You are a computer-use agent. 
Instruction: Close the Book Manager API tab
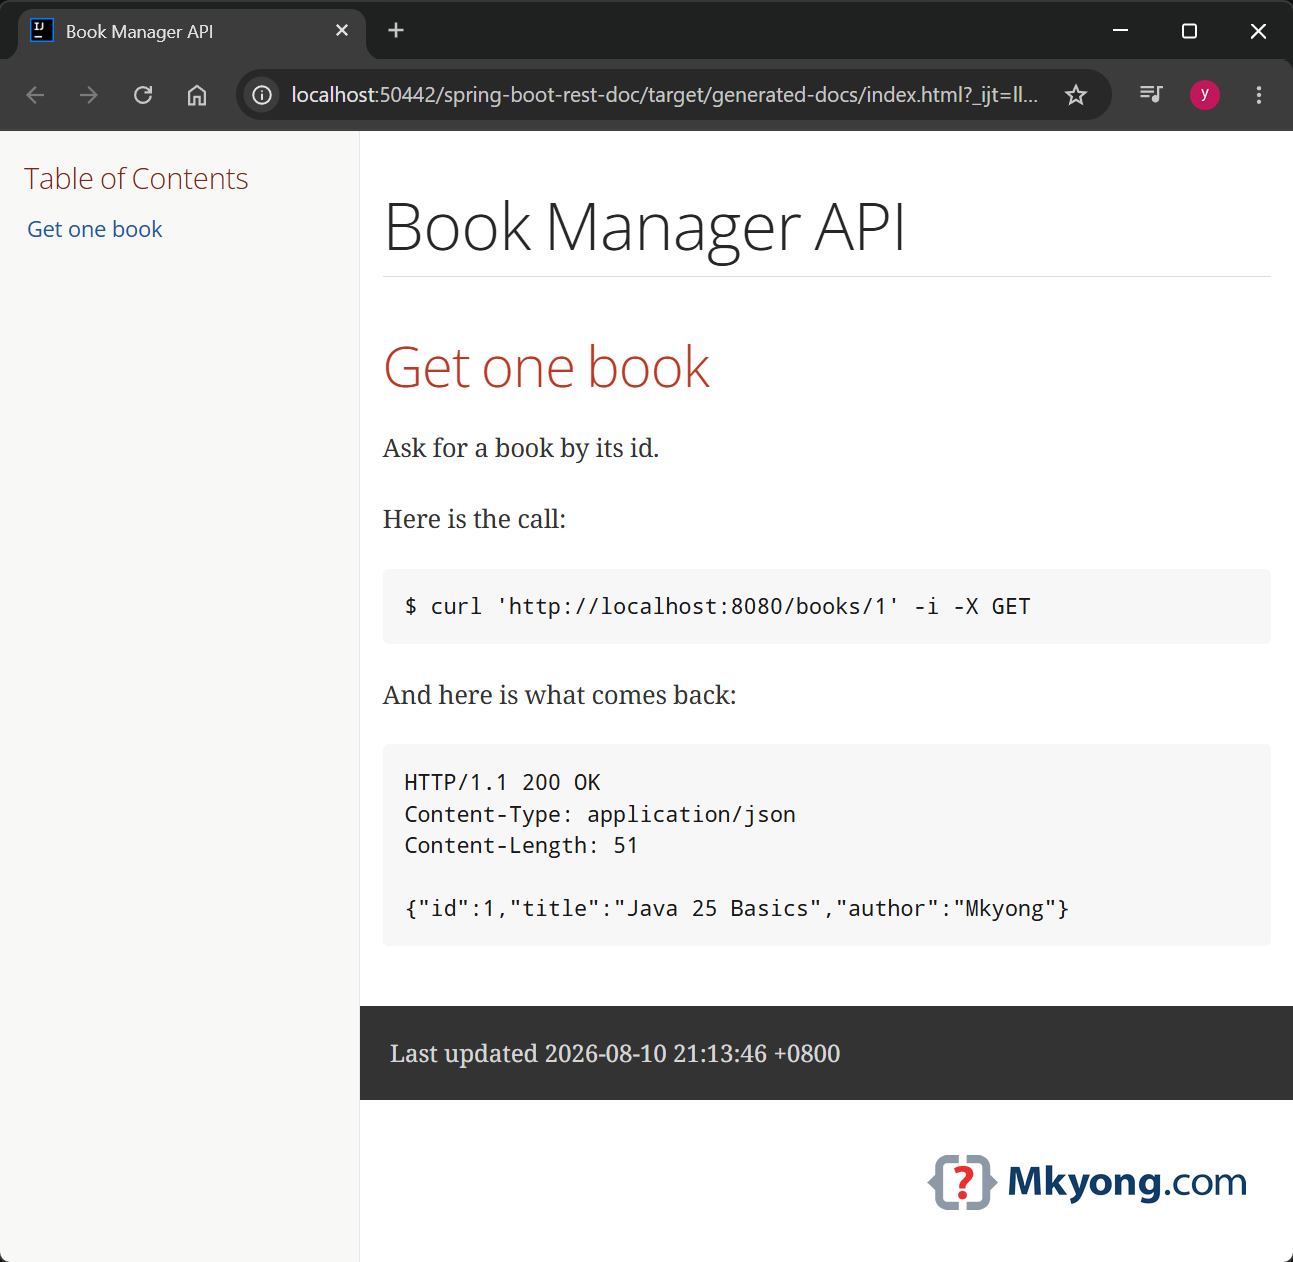tap(342, 30)
